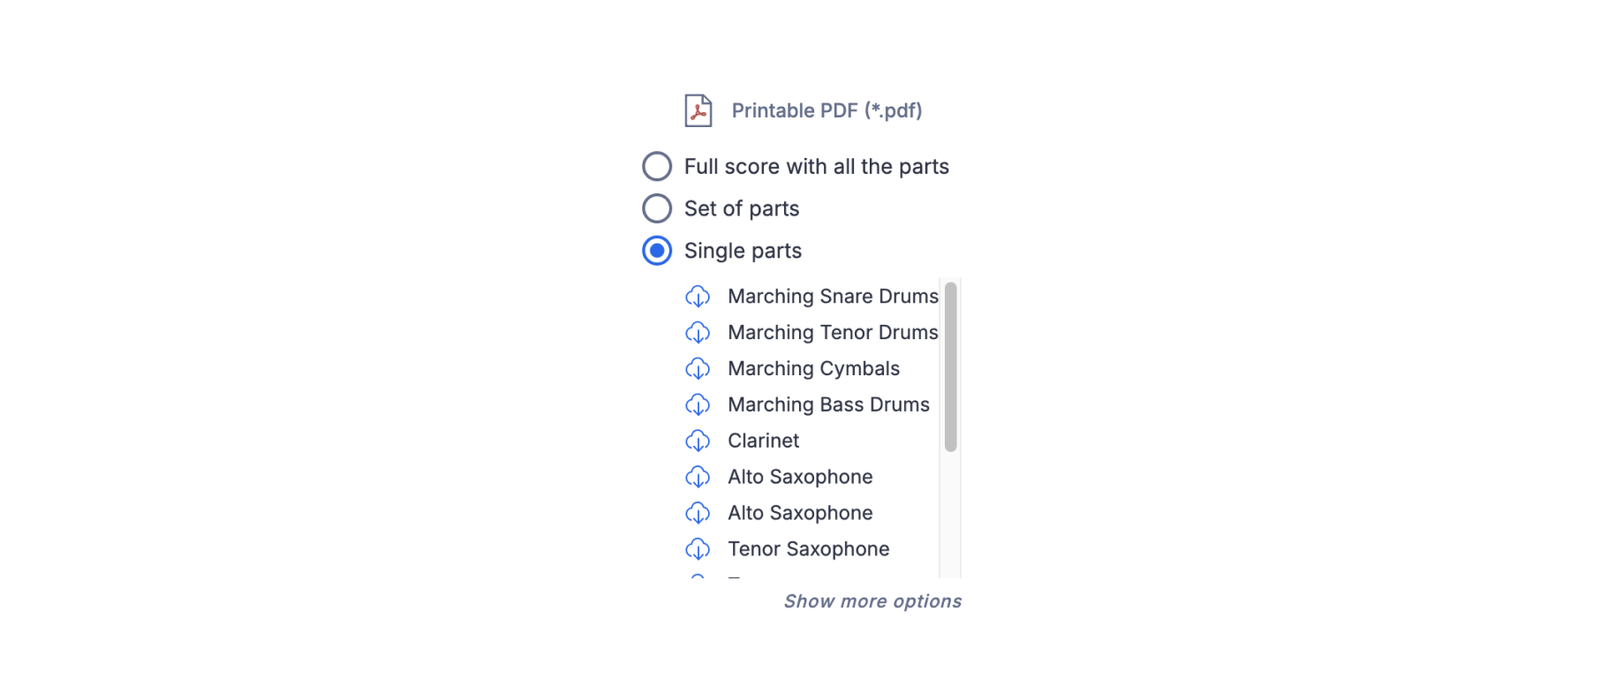Select the Marching Cymbals label
Image resolution: width=1600 pixels, height=694 pixels.
812,368
